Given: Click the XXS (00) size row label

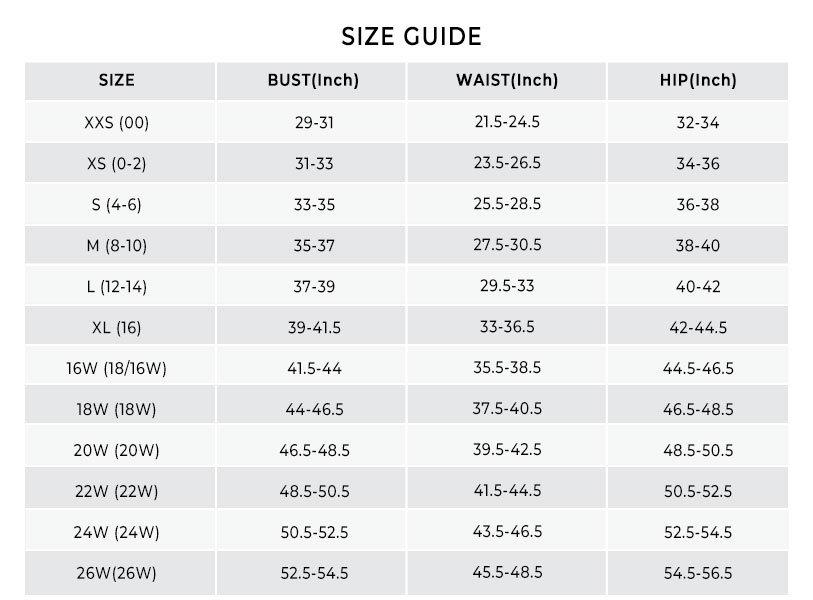Looking at the screenshot, I should coord(117,123).
